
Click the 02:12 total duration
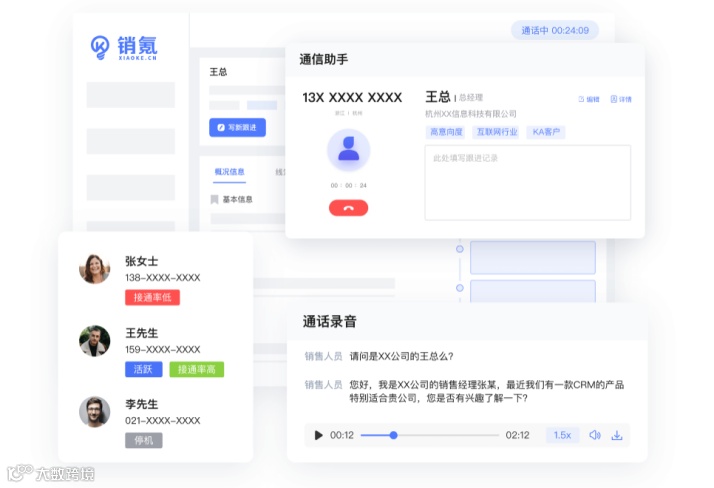(x=517, y=435)
